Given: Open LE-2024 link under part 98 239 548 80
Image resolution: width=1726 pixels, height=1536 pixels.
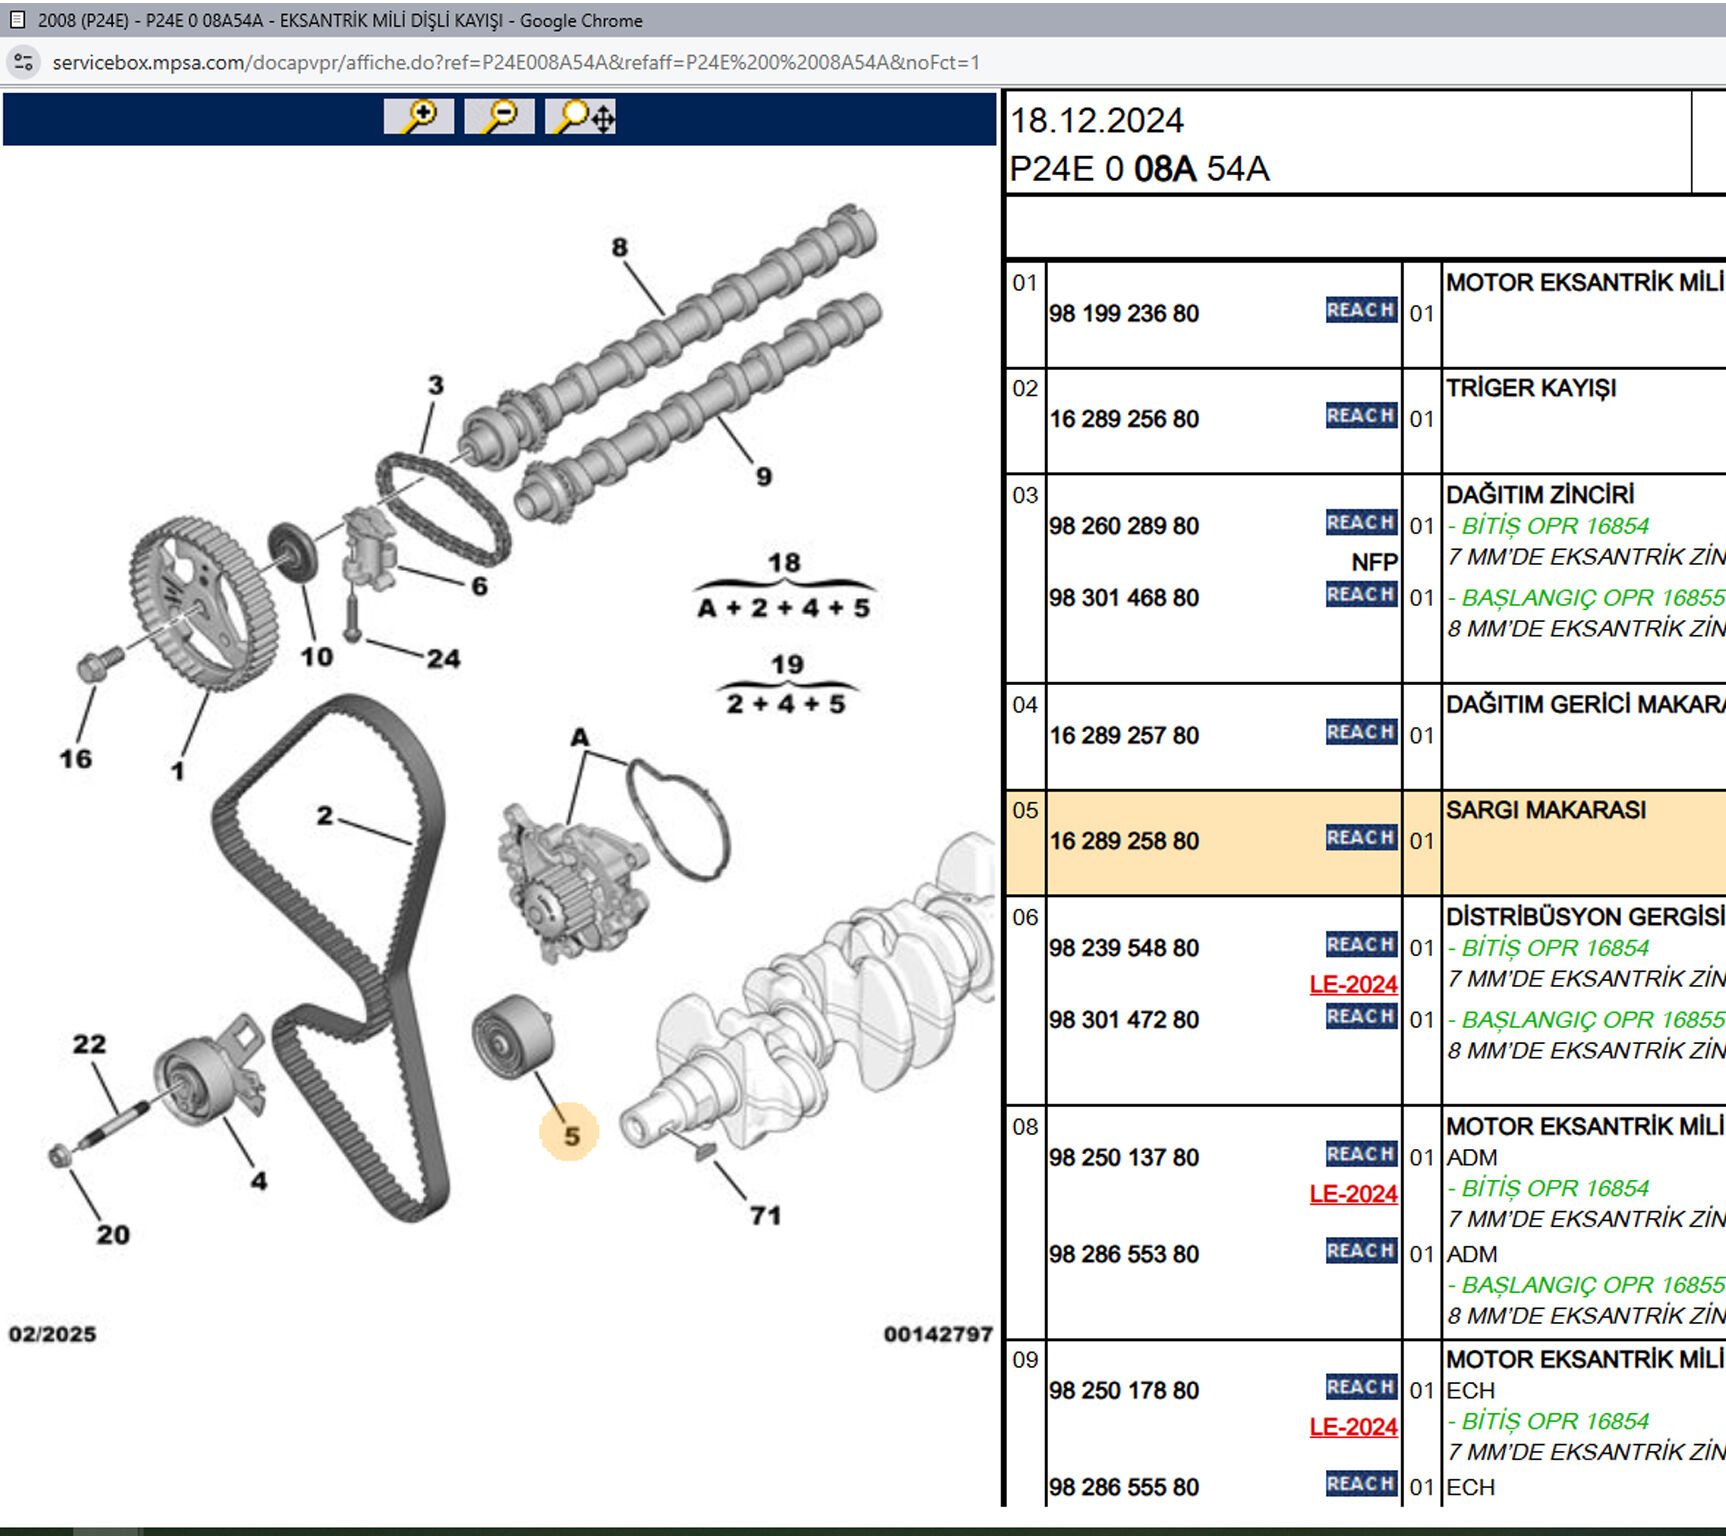Looking at the screenshot, I should pos(1353,984).
